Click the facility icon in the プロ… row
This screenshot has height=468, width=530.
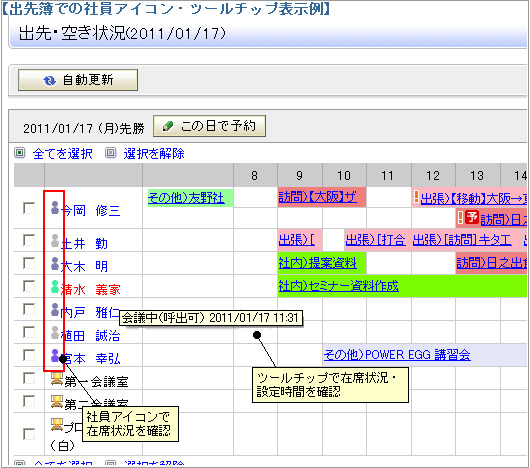coord(57,424)
